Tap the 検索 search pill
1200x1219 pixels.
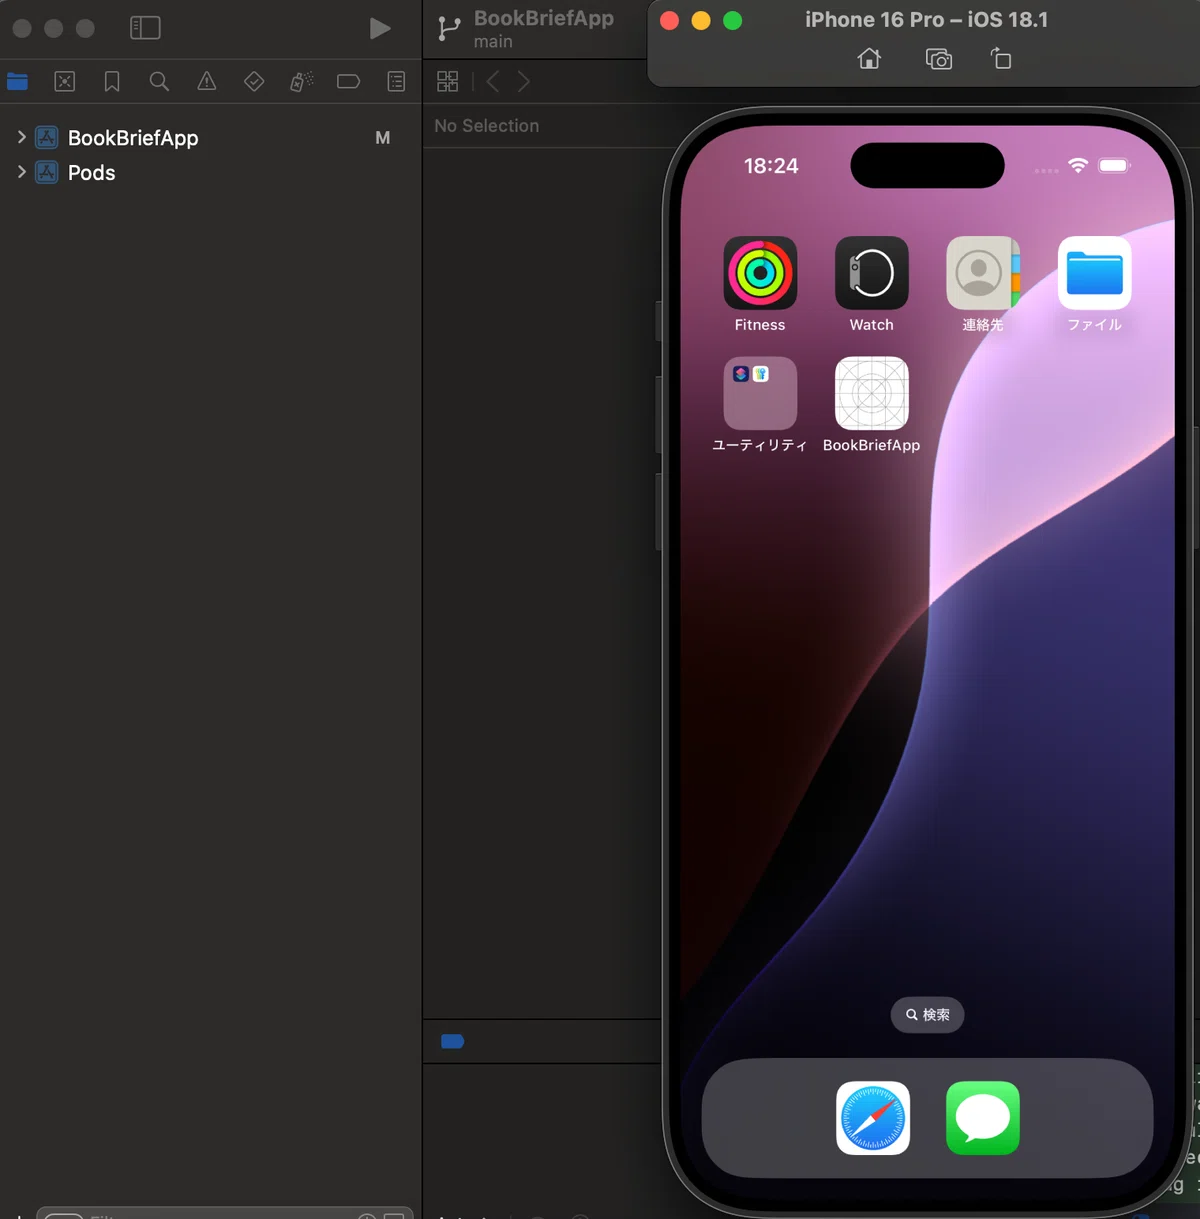click(x=927, y=1015)
